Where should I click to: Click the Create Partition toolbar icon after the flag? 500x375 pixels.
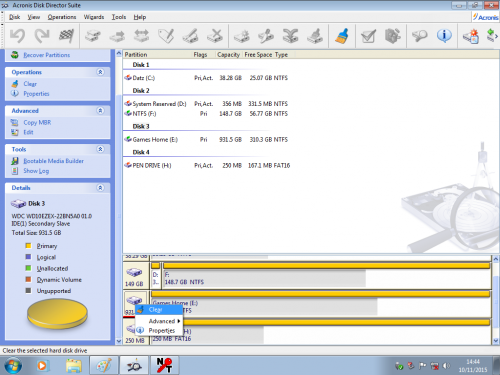click(x=93, y=36)
